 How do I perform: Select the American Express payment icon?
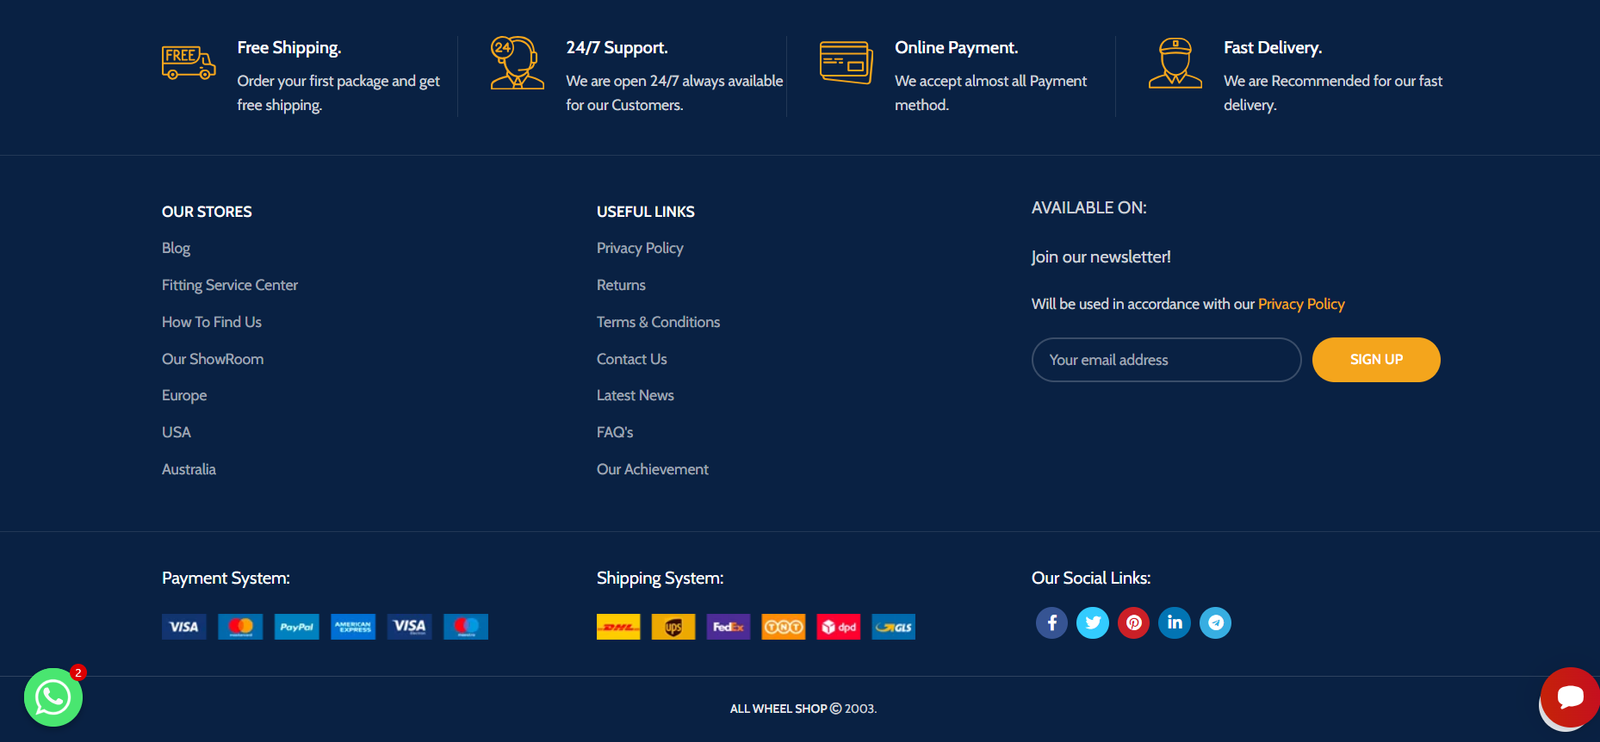[x=353, y=627]
